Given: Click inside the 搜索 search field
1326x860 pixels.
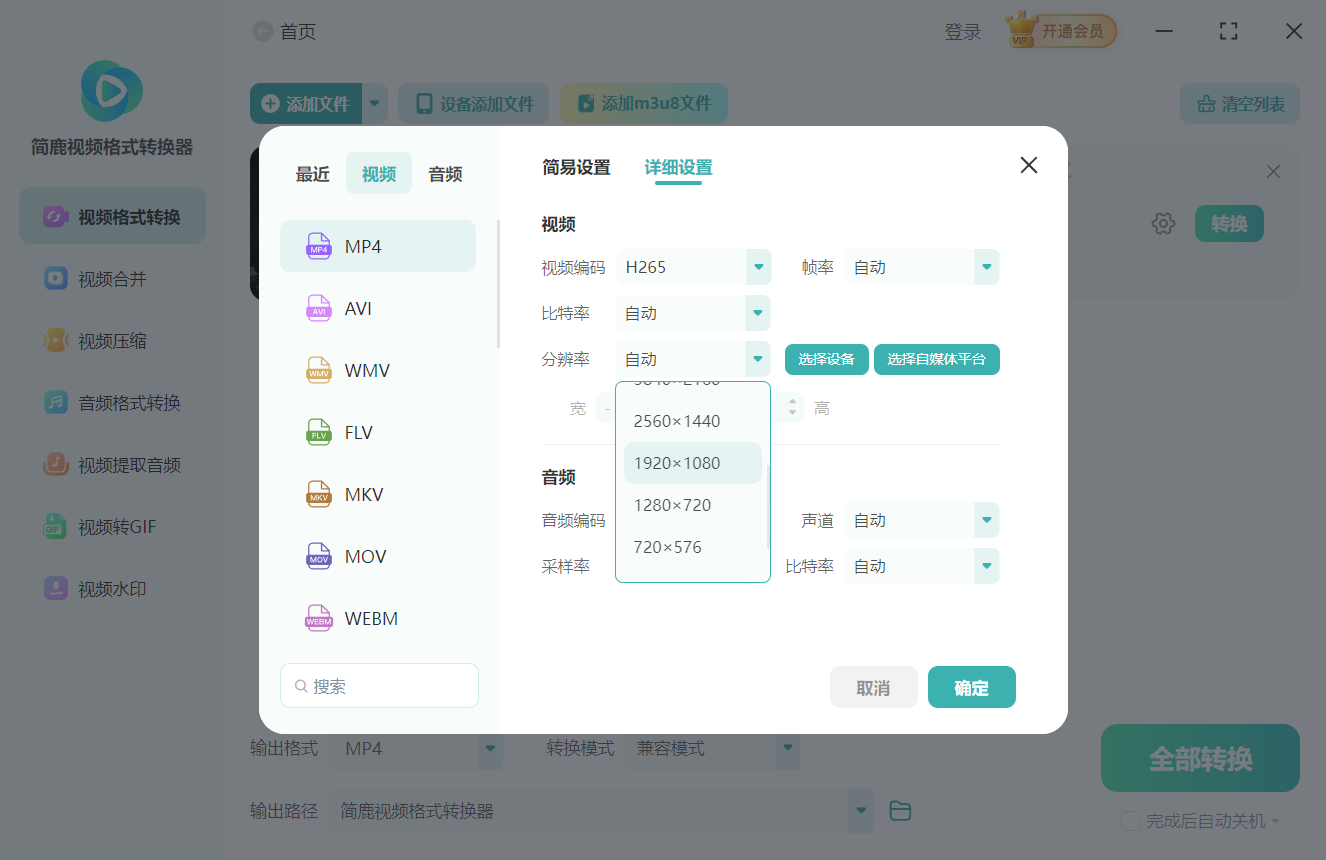Looking at the screenshot, I should coord(379,685).
